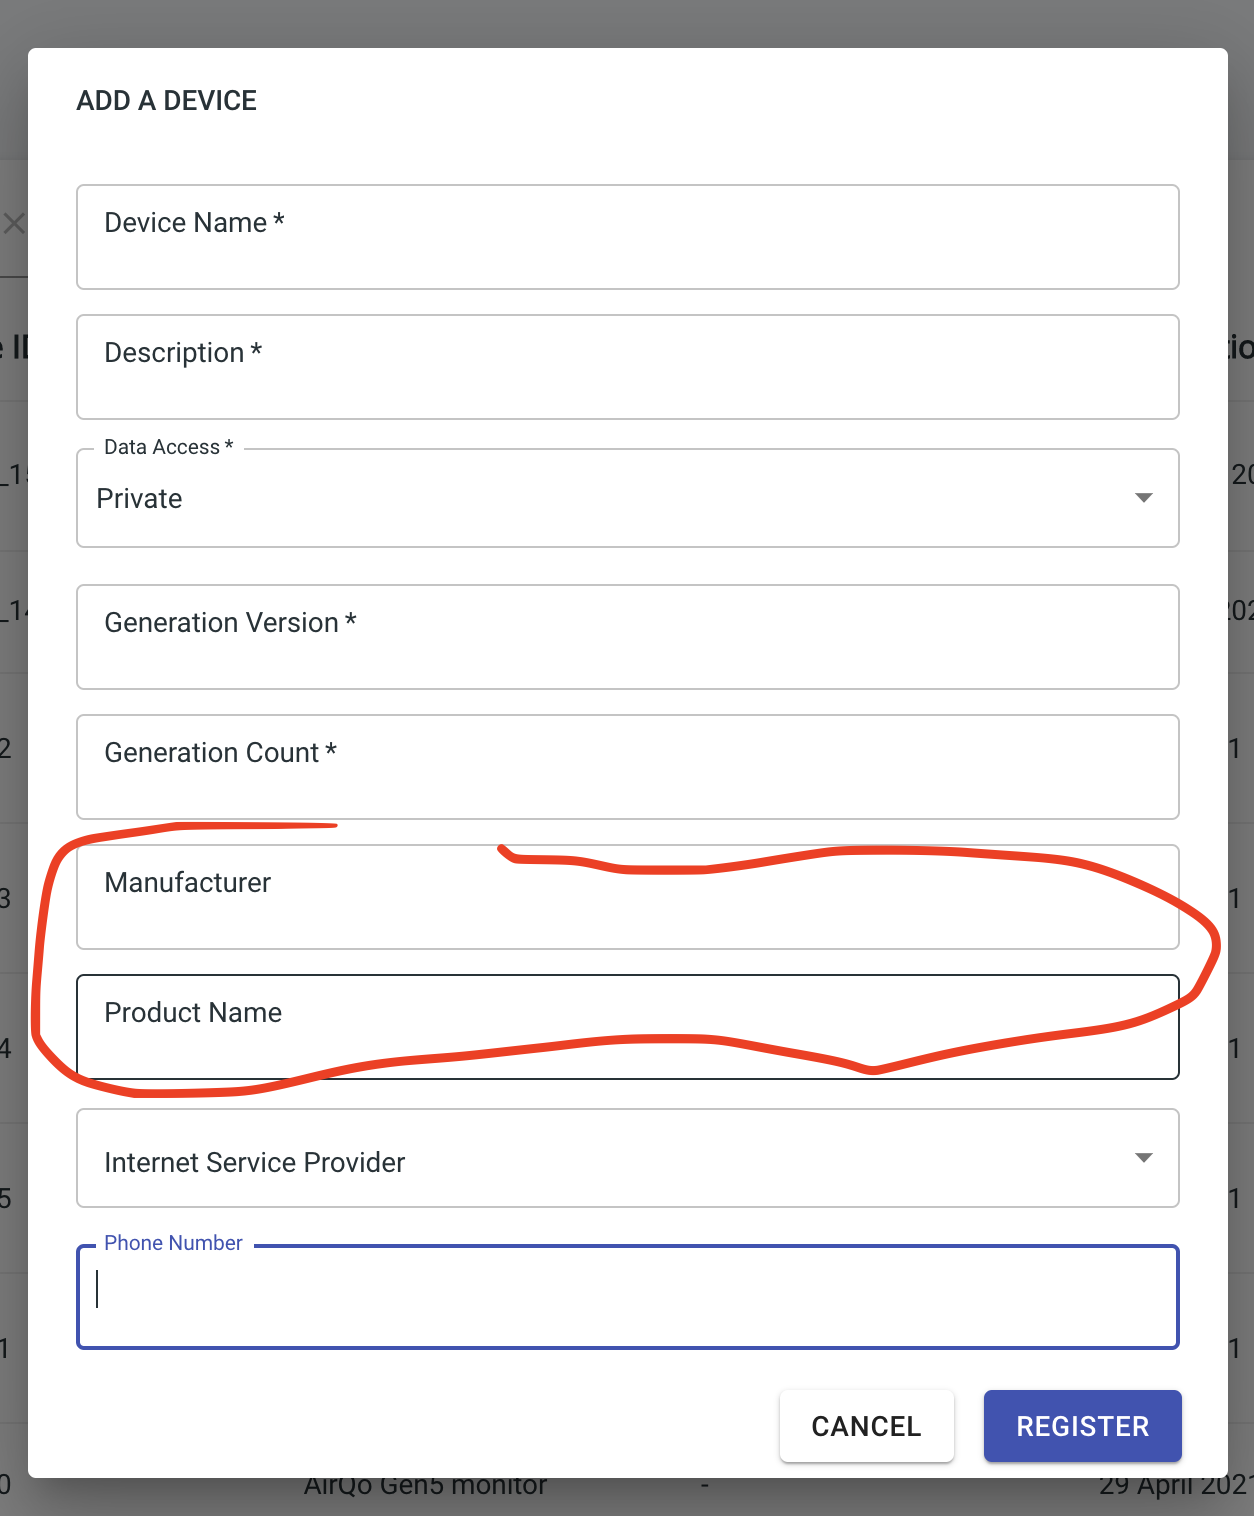
Task: Click the dropdown arrow beside Private
Action: coord(1144,498)
